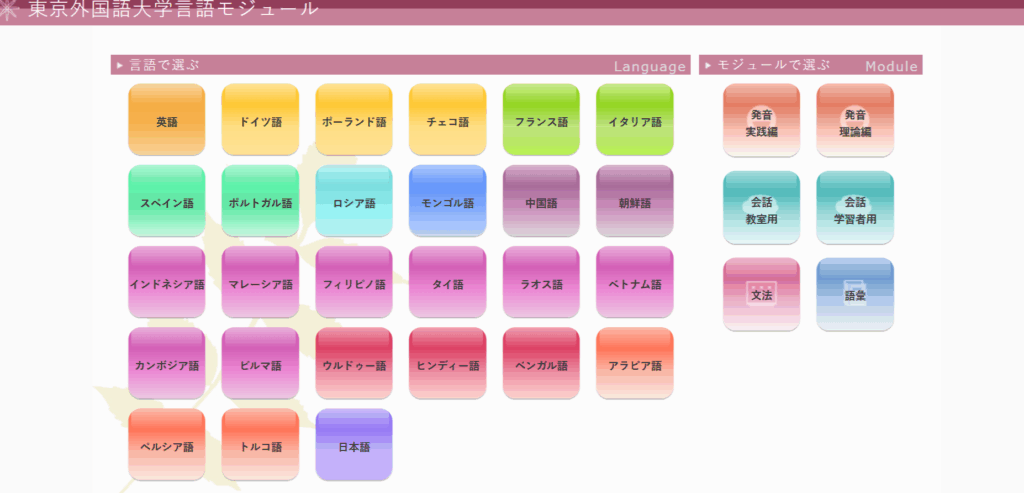This screenshot has height=493, width=1024.
Task: Select the フランス語 tile
Action: pyautogui.click(x=541, y=119)
